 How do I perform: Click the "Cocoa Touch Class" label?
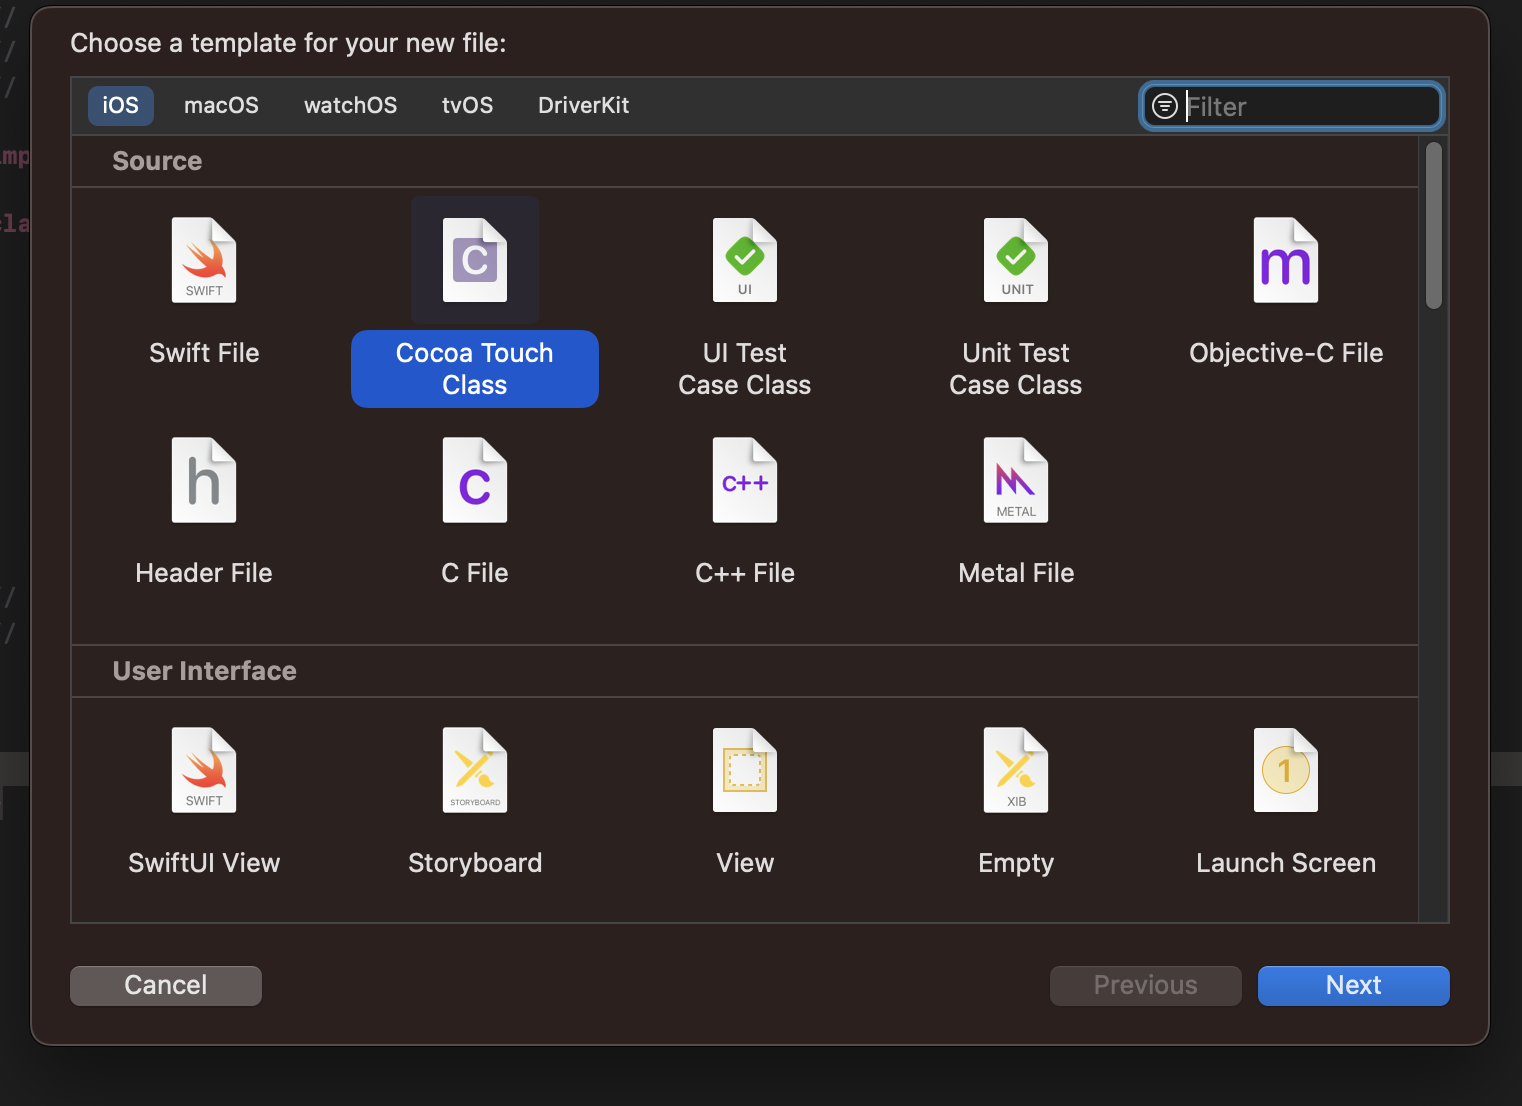click(475, 369)
